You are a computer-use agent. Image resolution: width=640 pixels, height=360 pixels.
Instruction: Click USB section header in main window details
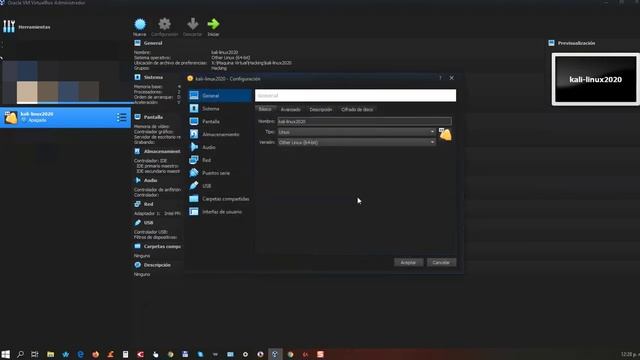(x=144, y=222)
